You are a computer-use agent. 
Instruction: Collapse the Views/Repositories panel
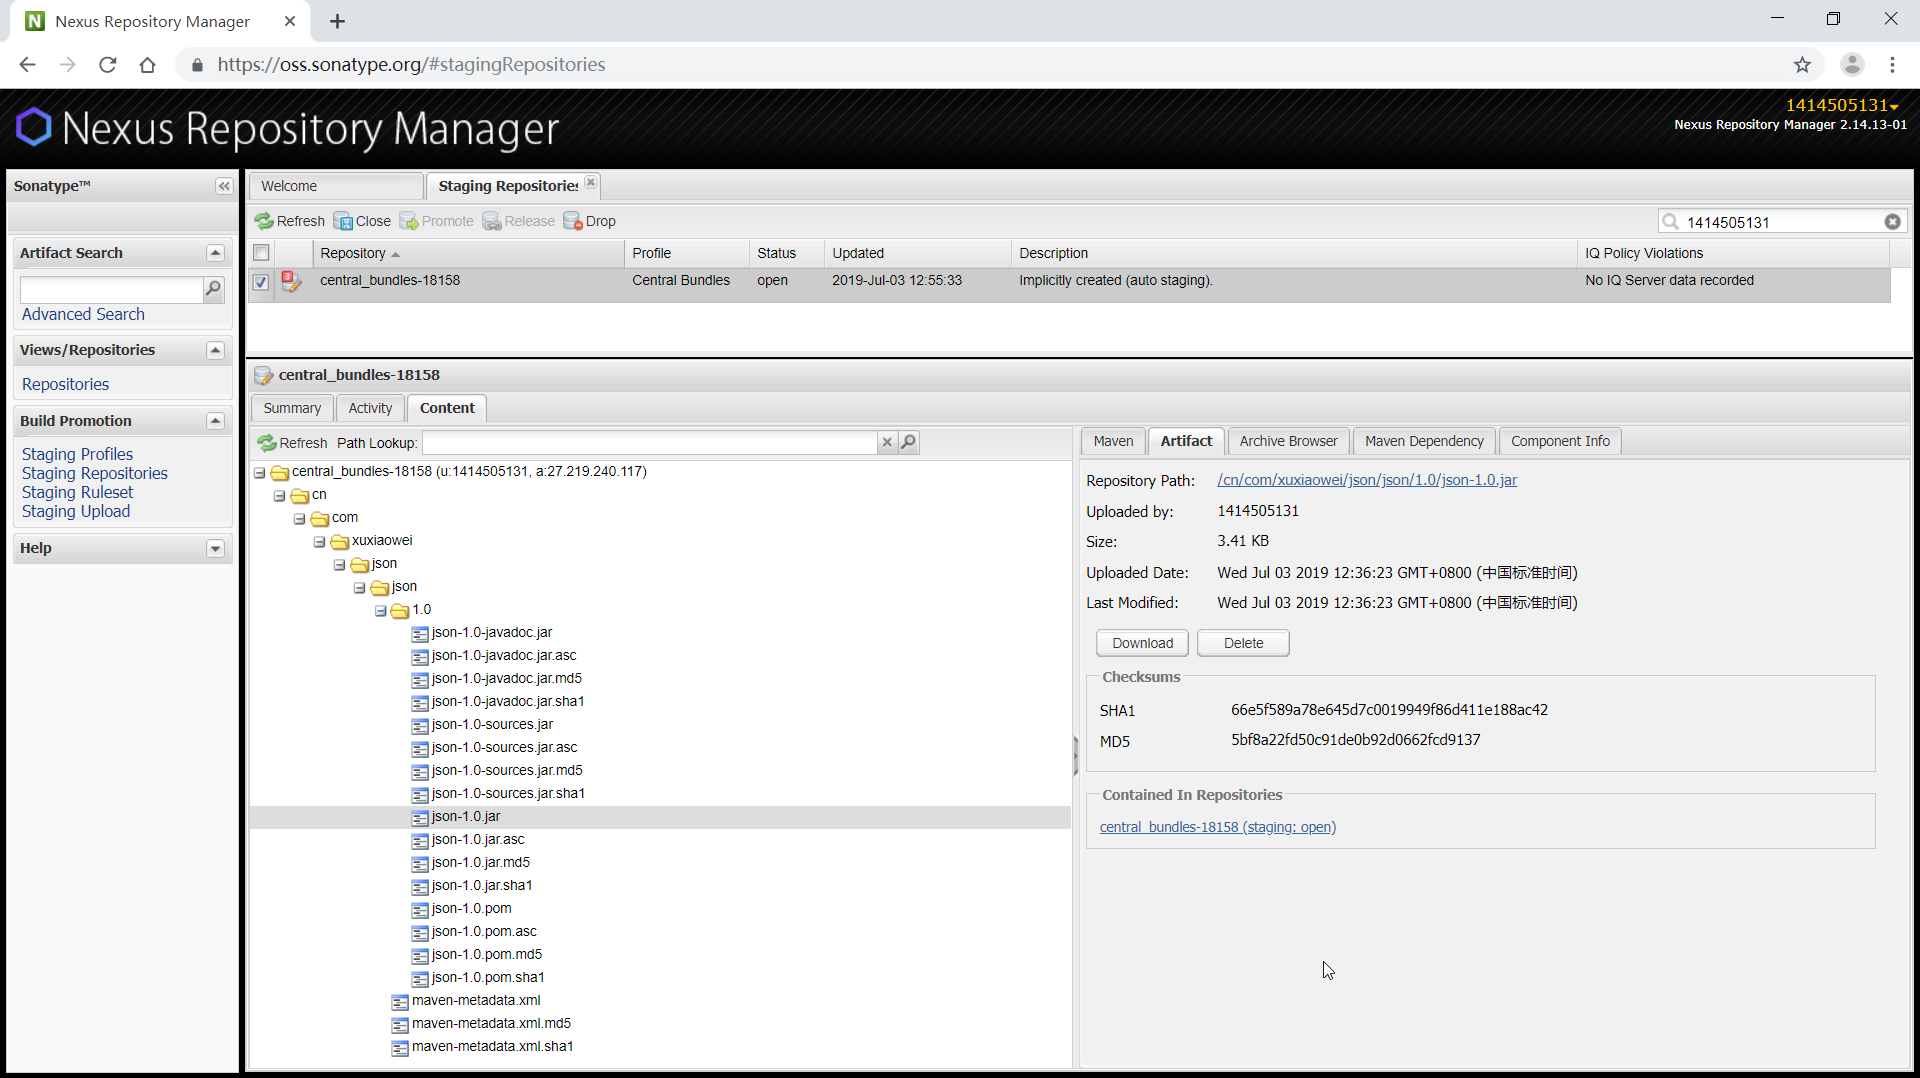[215, 350]
